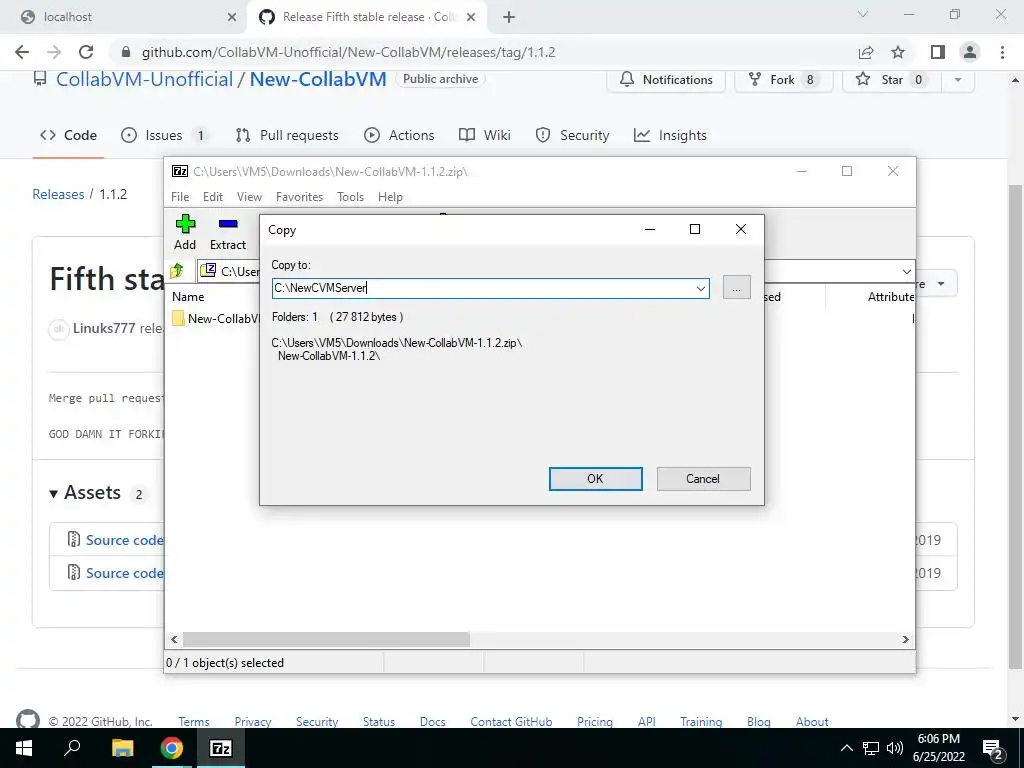
Task: Collapse the Assets section triangle
Action: (x=54, y=494)
